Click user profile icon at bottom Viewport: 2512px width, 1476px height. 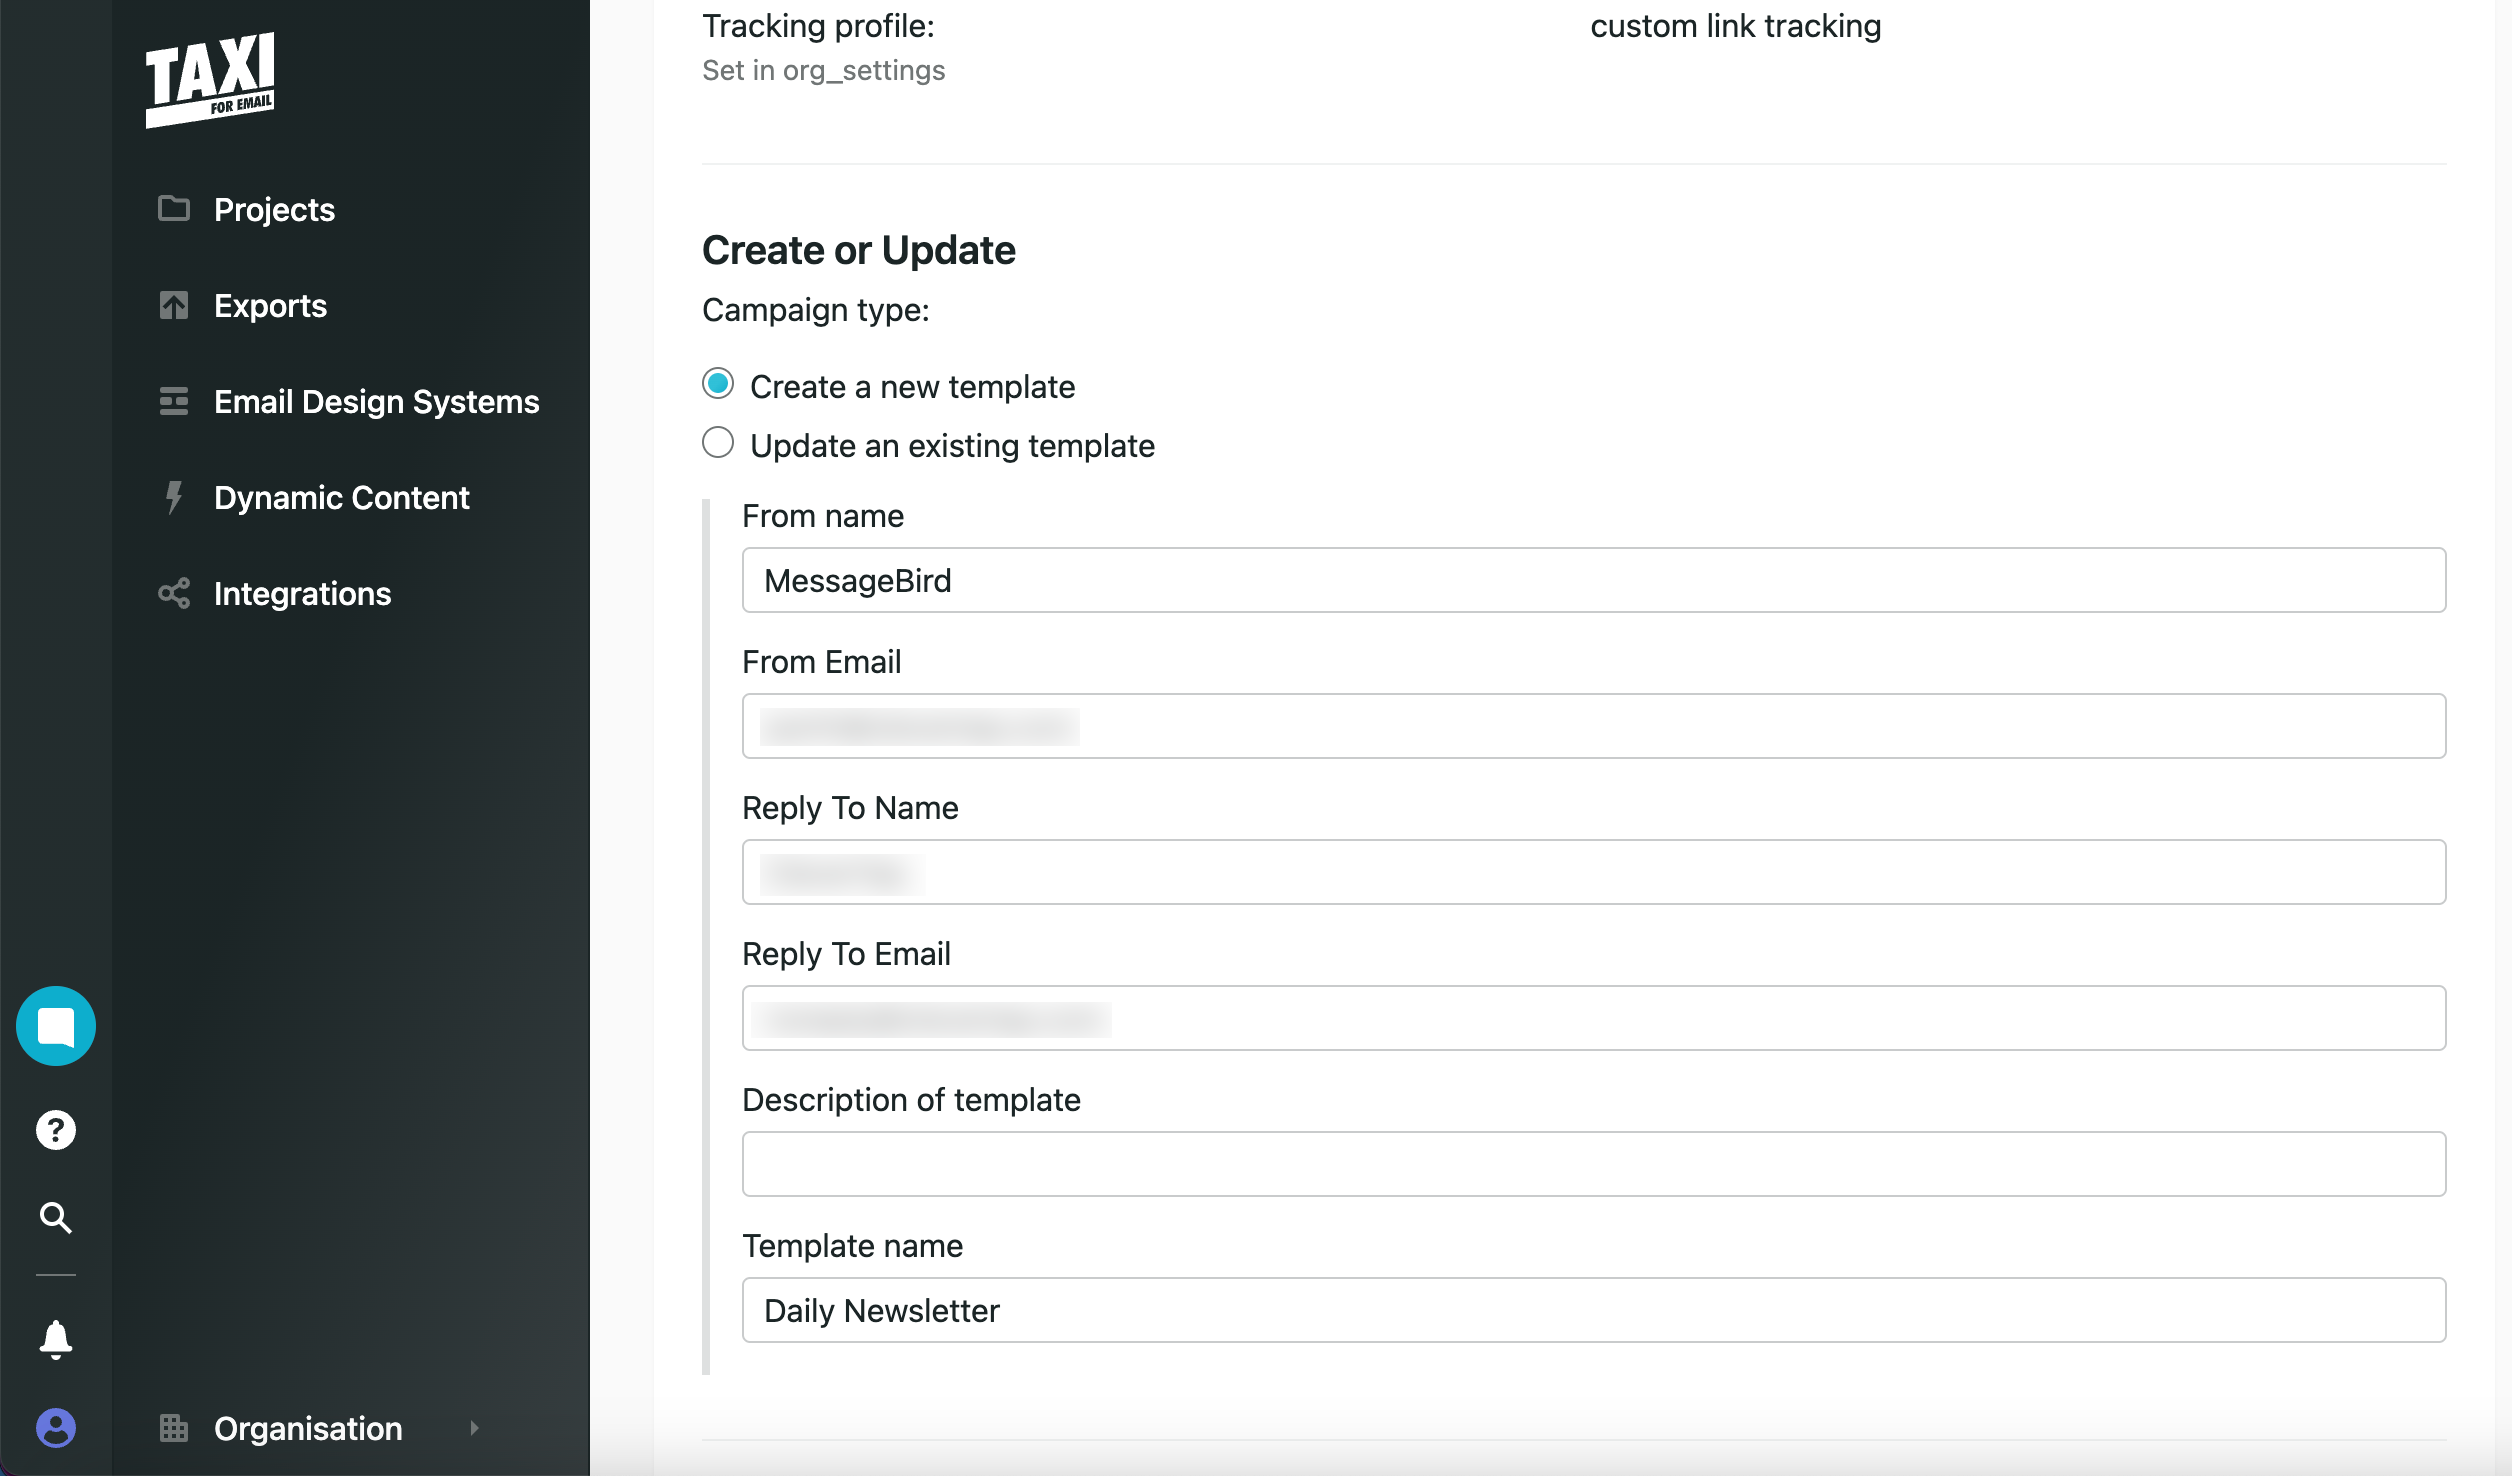tap(54, 1429)
